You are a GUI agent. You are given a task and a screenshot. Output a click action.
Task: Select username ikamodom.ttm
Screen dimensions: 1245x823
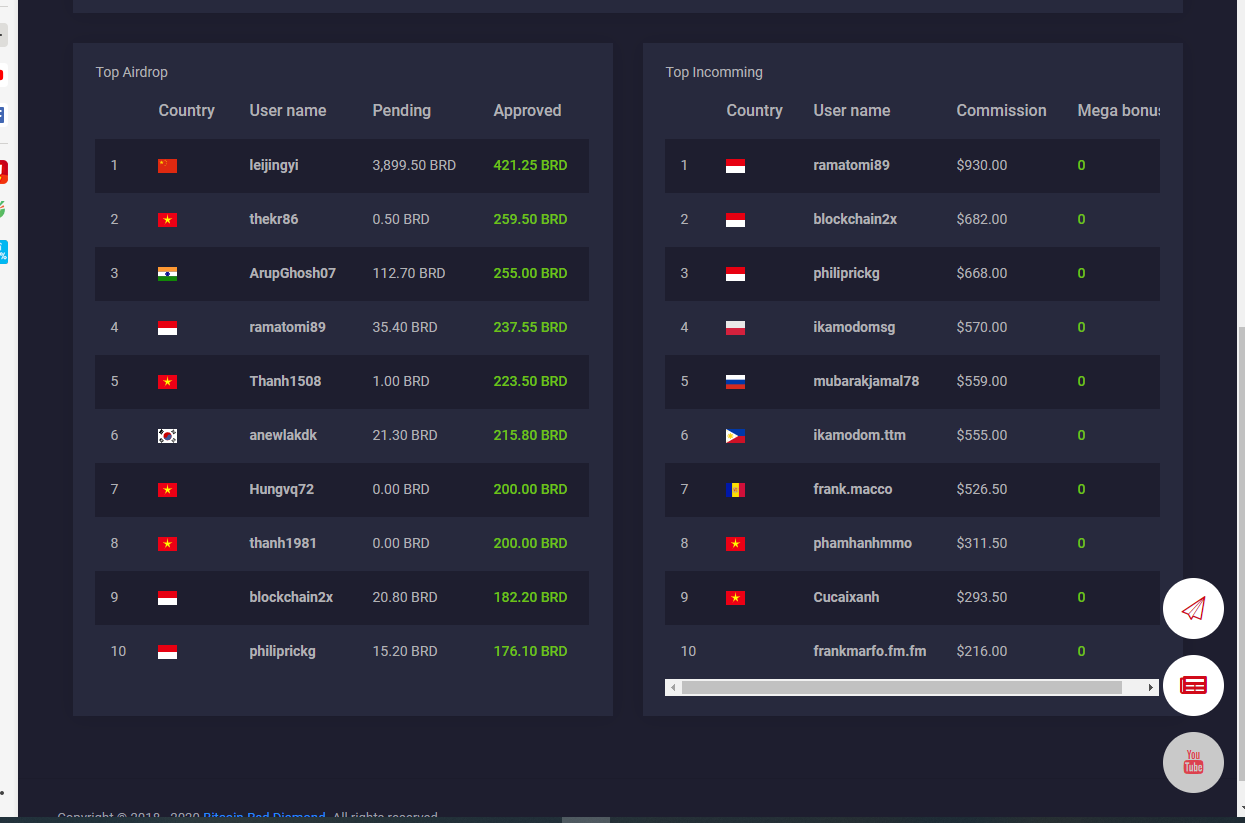859,435
